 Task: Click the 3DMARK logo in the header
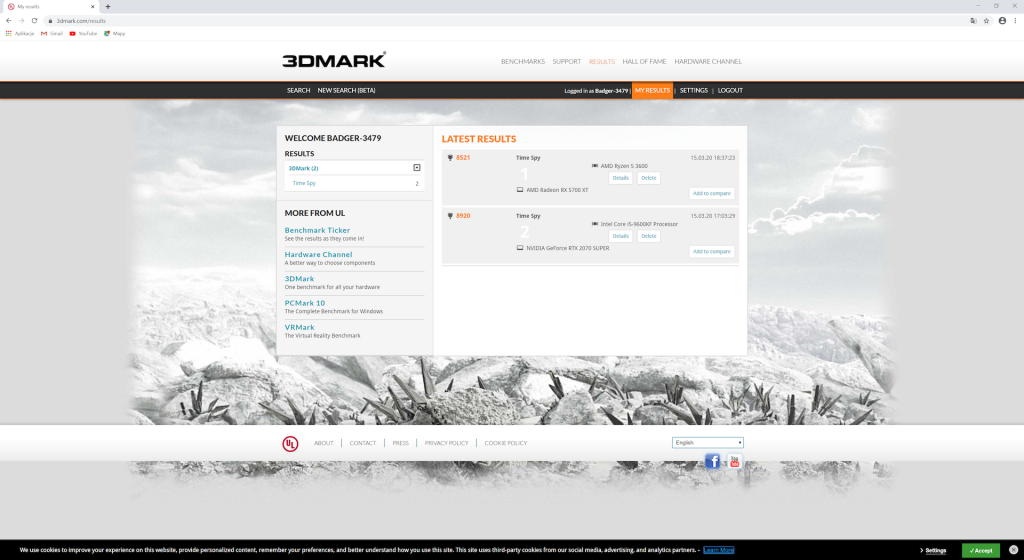click(x=334, y=60)
